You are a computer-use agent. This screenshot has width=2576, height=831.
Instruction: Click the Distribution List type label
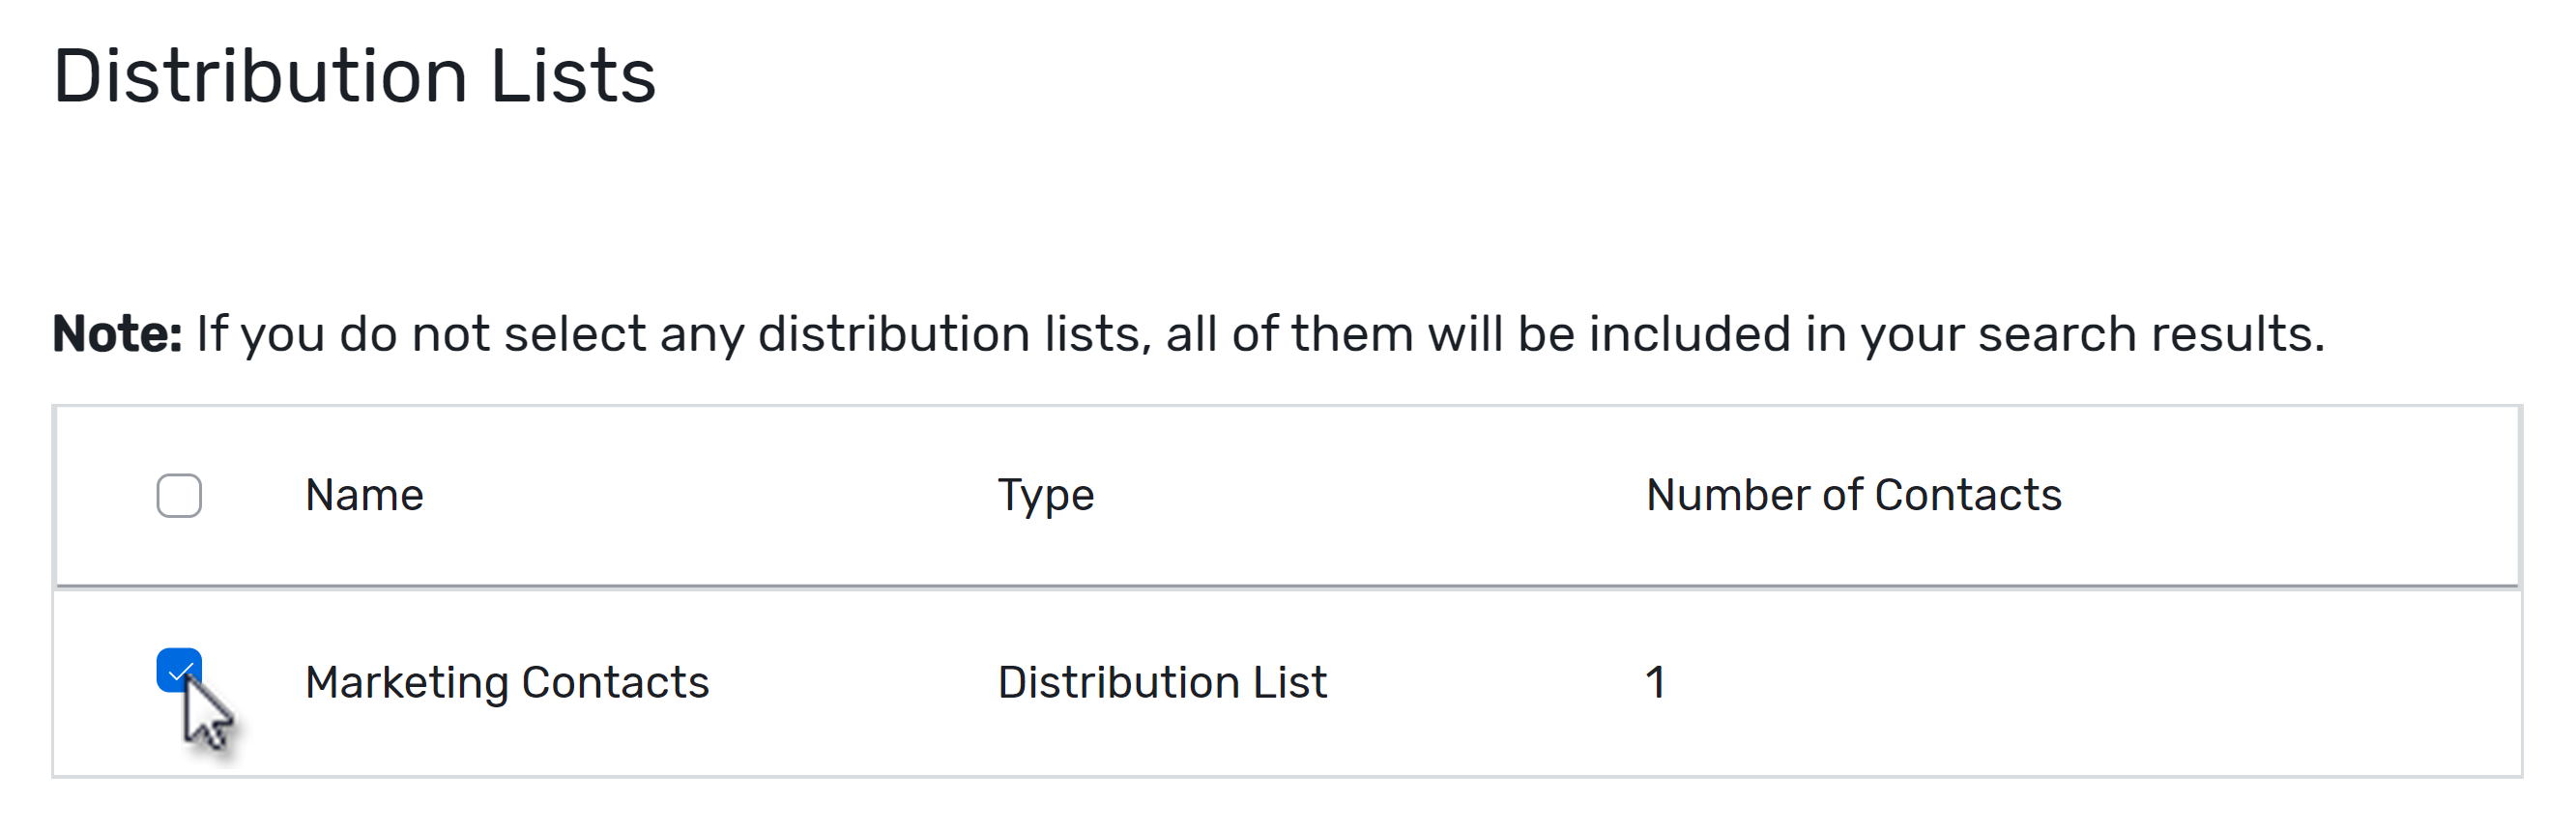[1160, 682]
